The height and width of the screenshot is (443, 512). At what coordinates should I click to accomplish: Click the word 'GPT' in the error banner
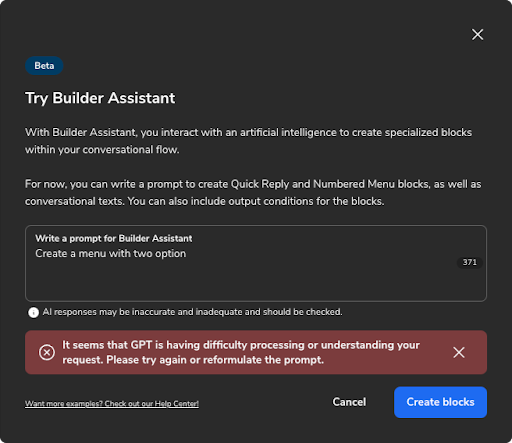[141, 345]
